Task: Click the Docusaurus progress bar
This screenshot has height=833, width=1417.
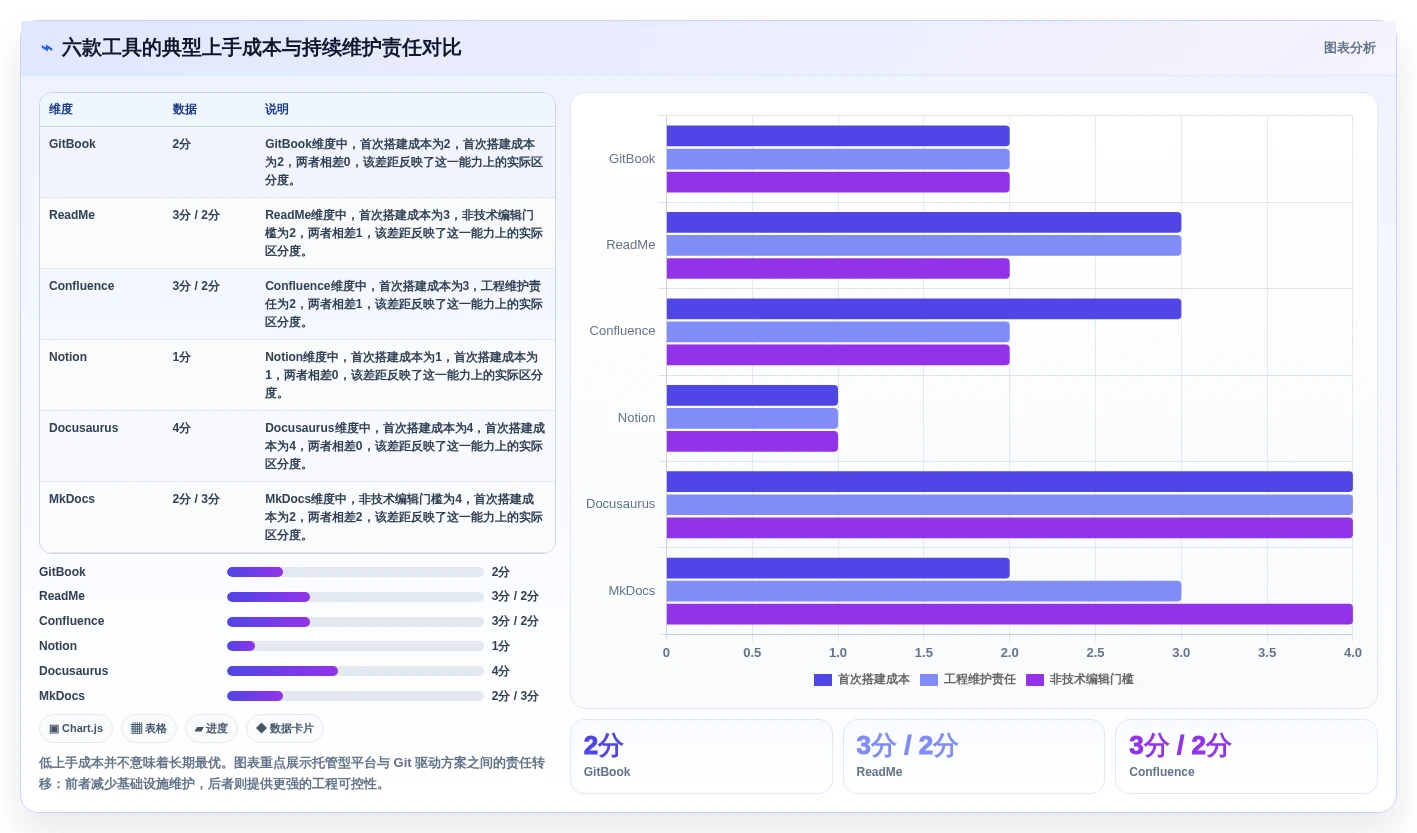Action: click(355, 671)
